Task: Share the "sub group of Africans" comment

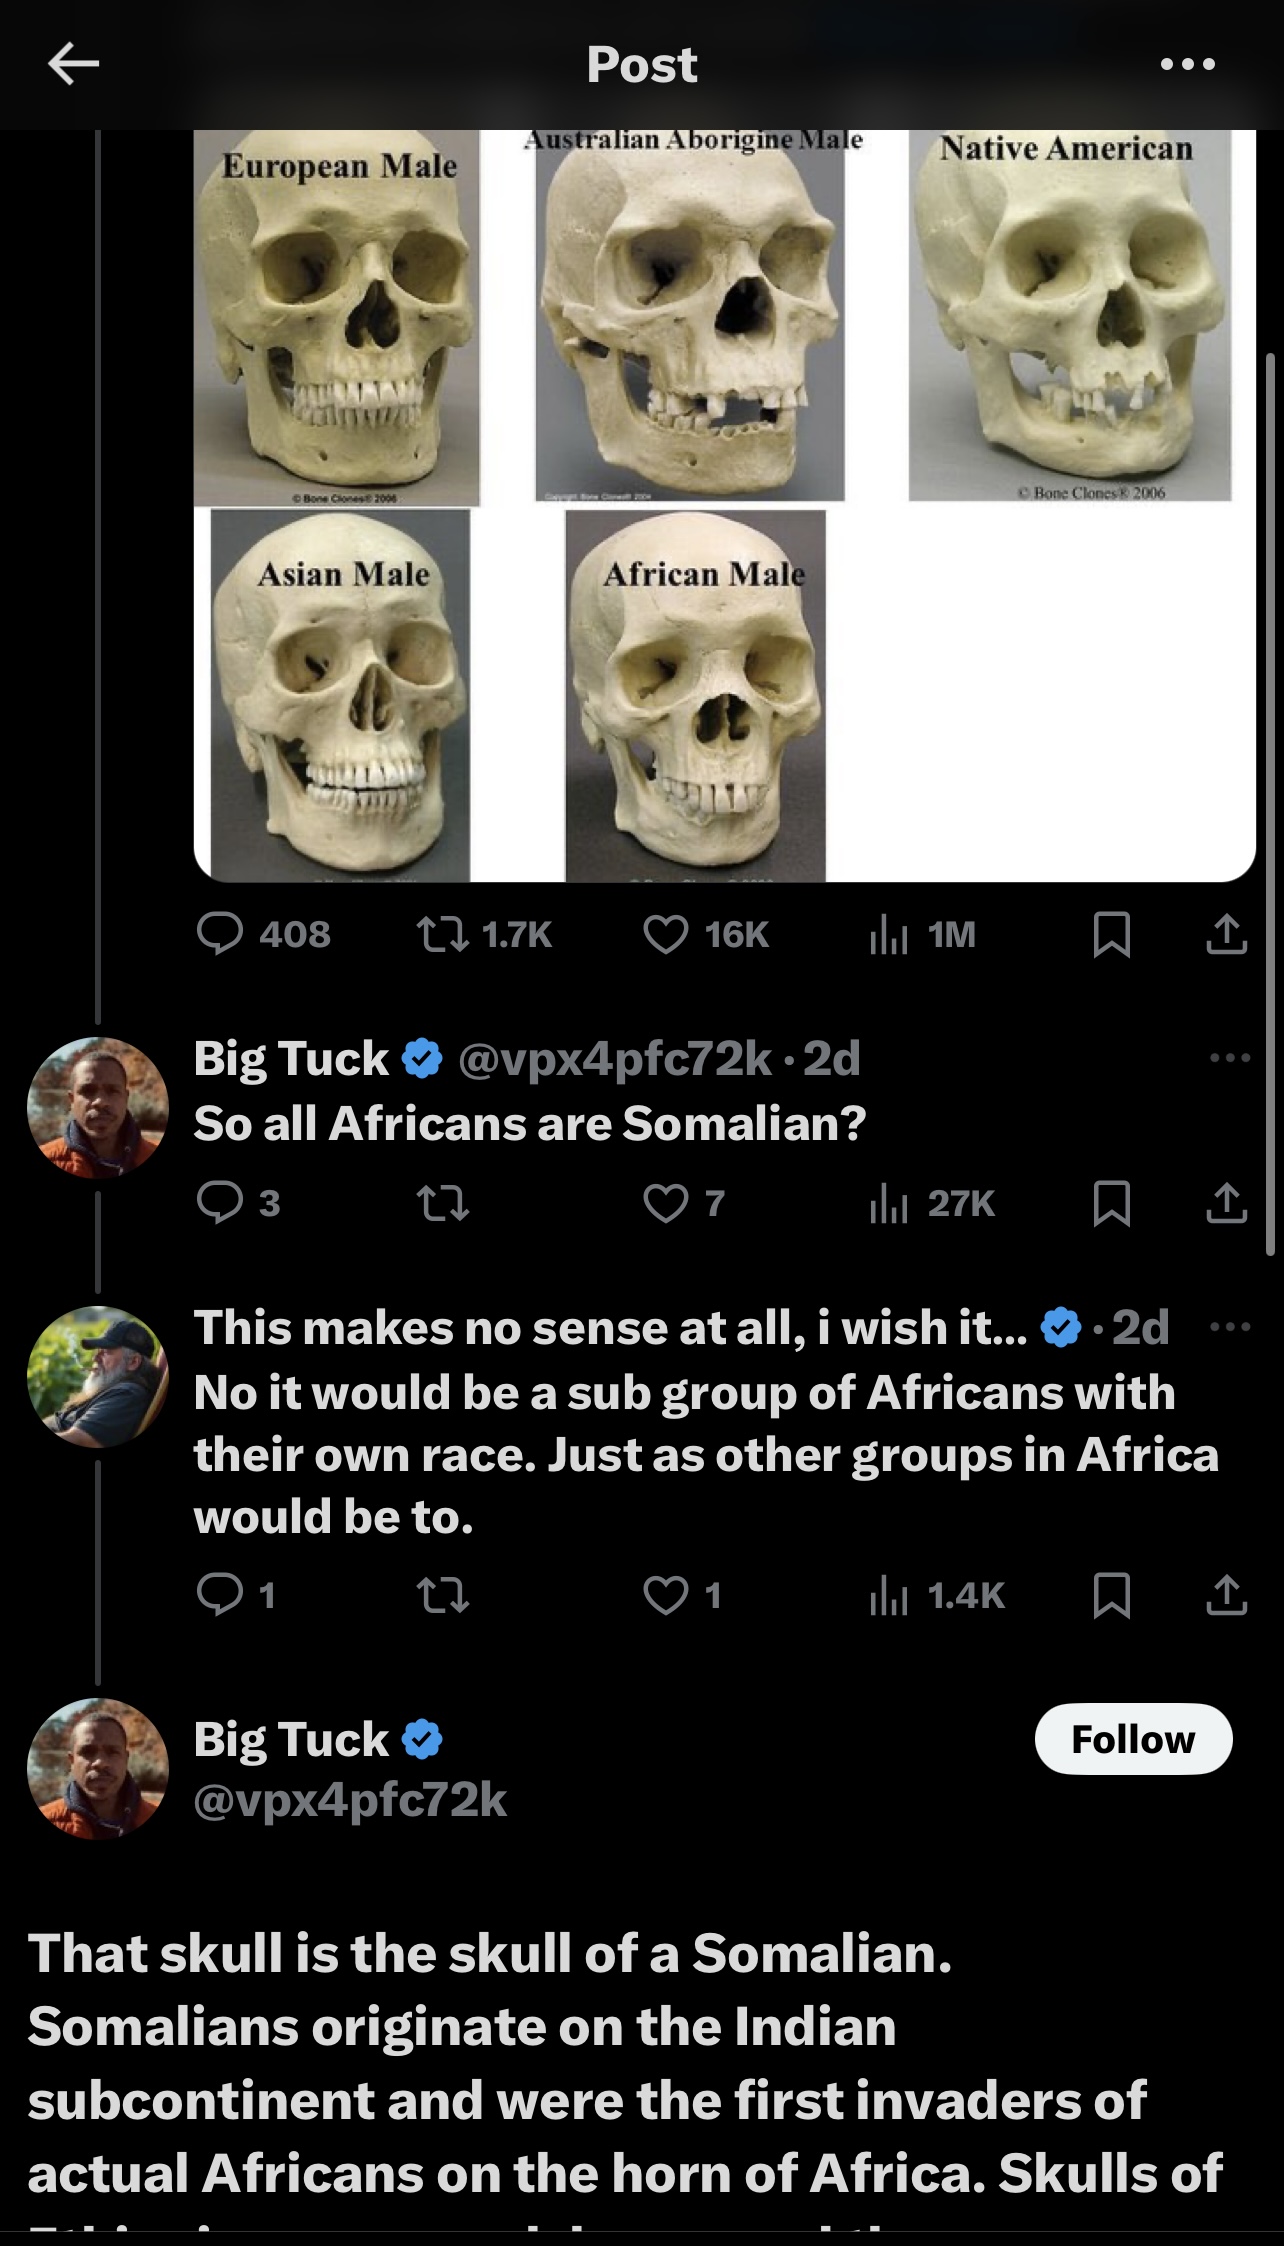Action: (x=1227, y=1595)
